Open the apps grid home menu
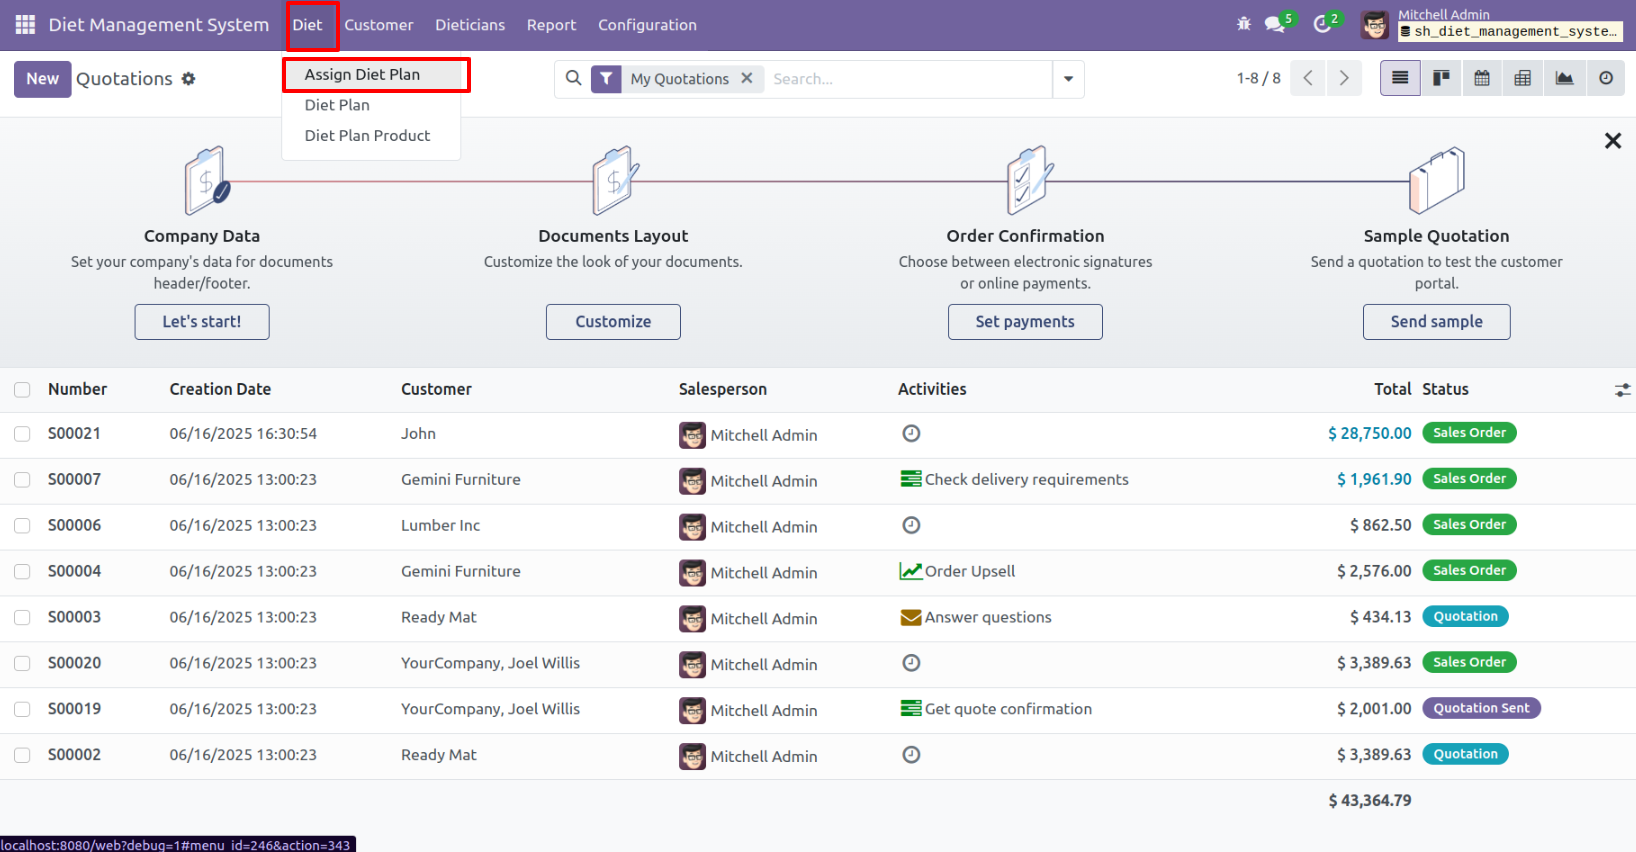Screen dimensions: 1636x852 [x=25, y=25]
